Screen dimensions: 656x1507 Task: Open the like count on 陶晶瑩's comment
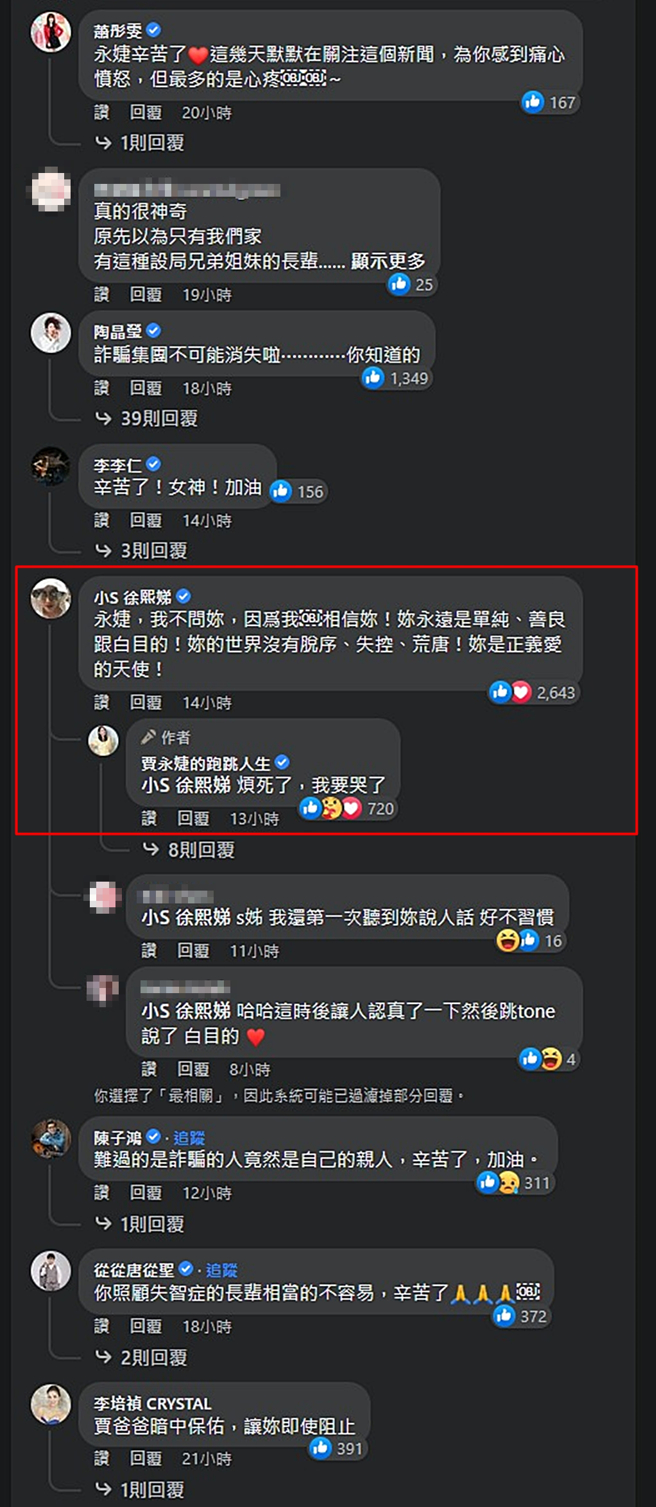395,378
